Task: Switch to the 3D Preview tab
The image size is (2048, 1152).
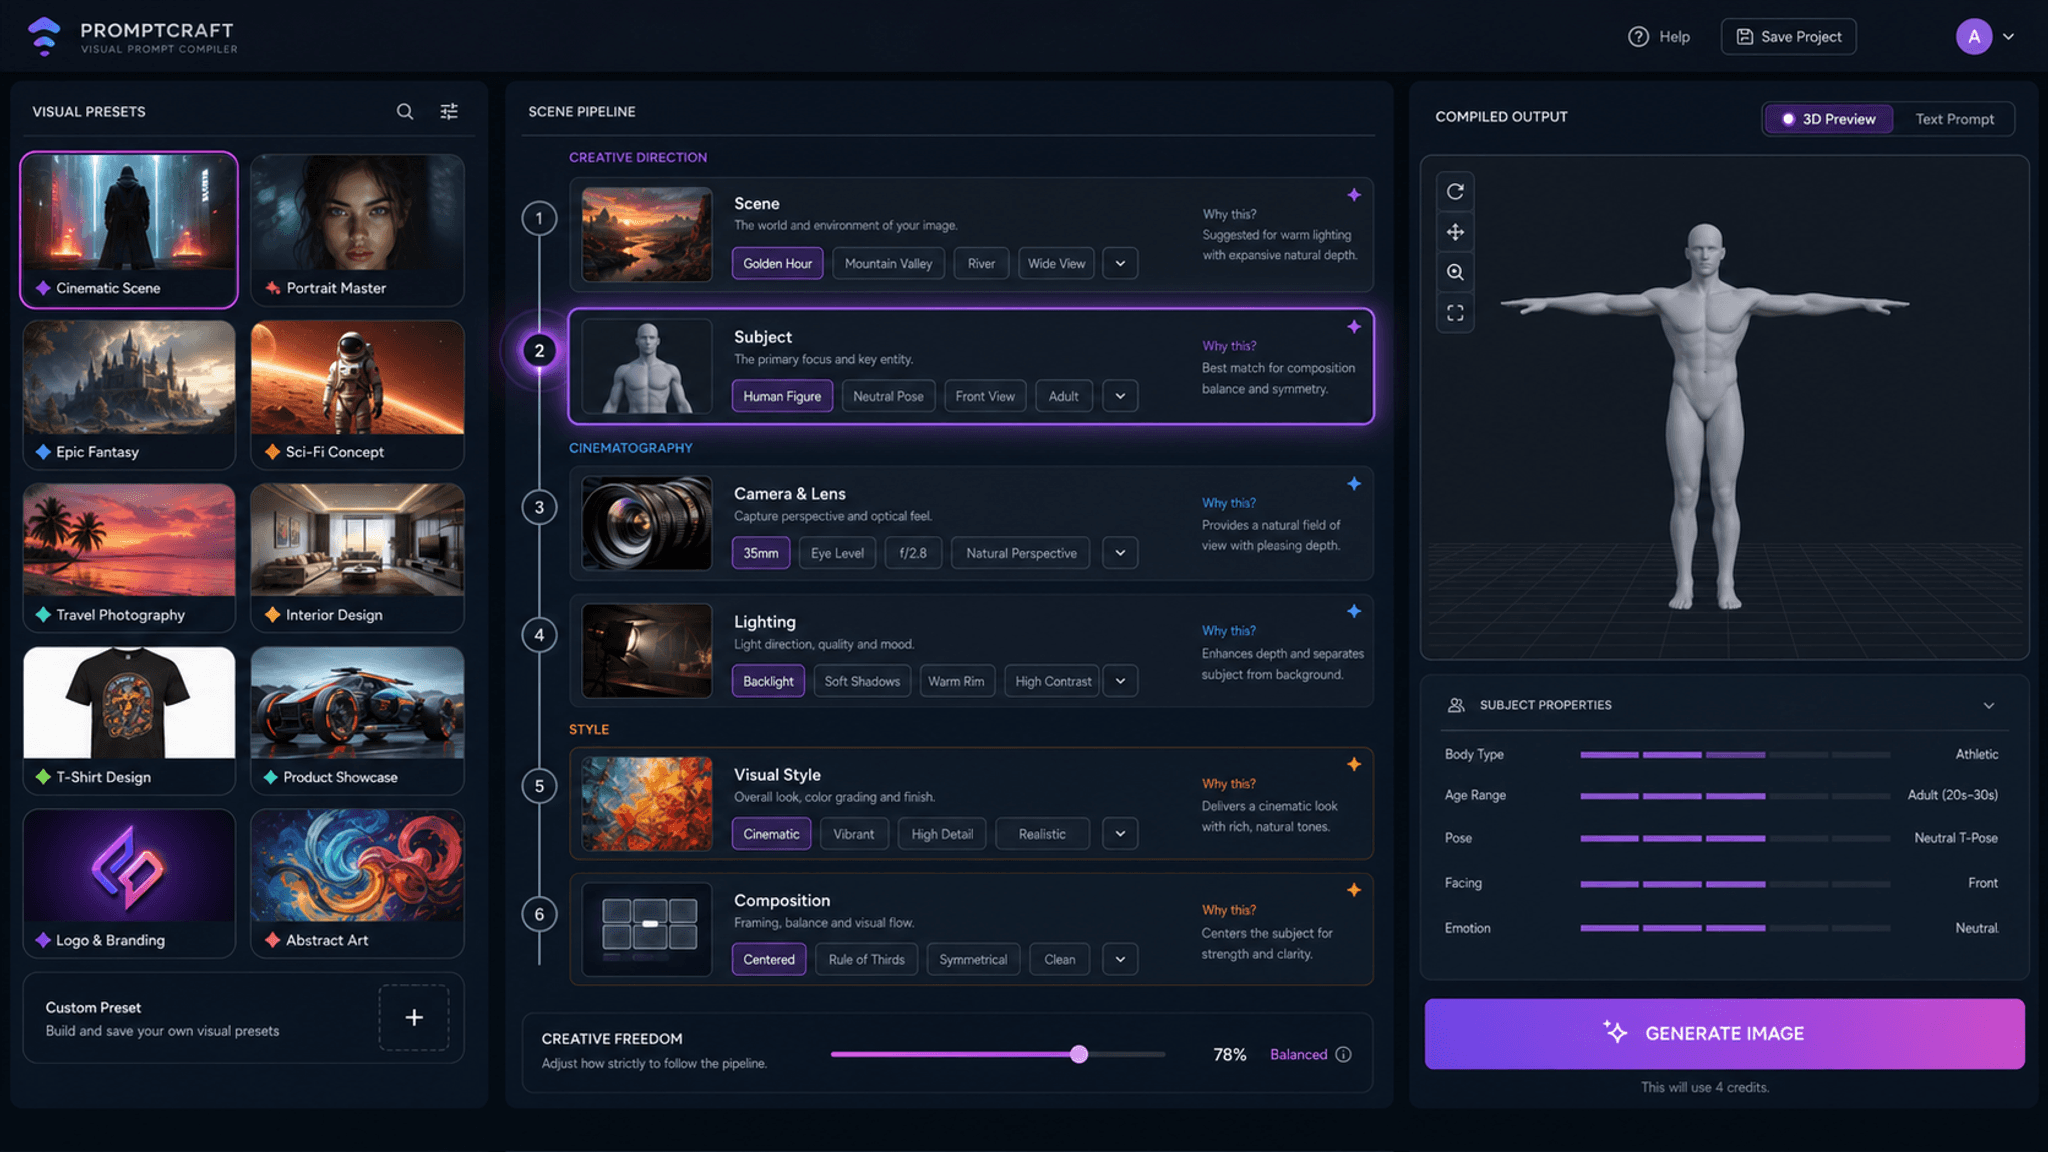Action: pyautogui.click(x=1828, y=119)
